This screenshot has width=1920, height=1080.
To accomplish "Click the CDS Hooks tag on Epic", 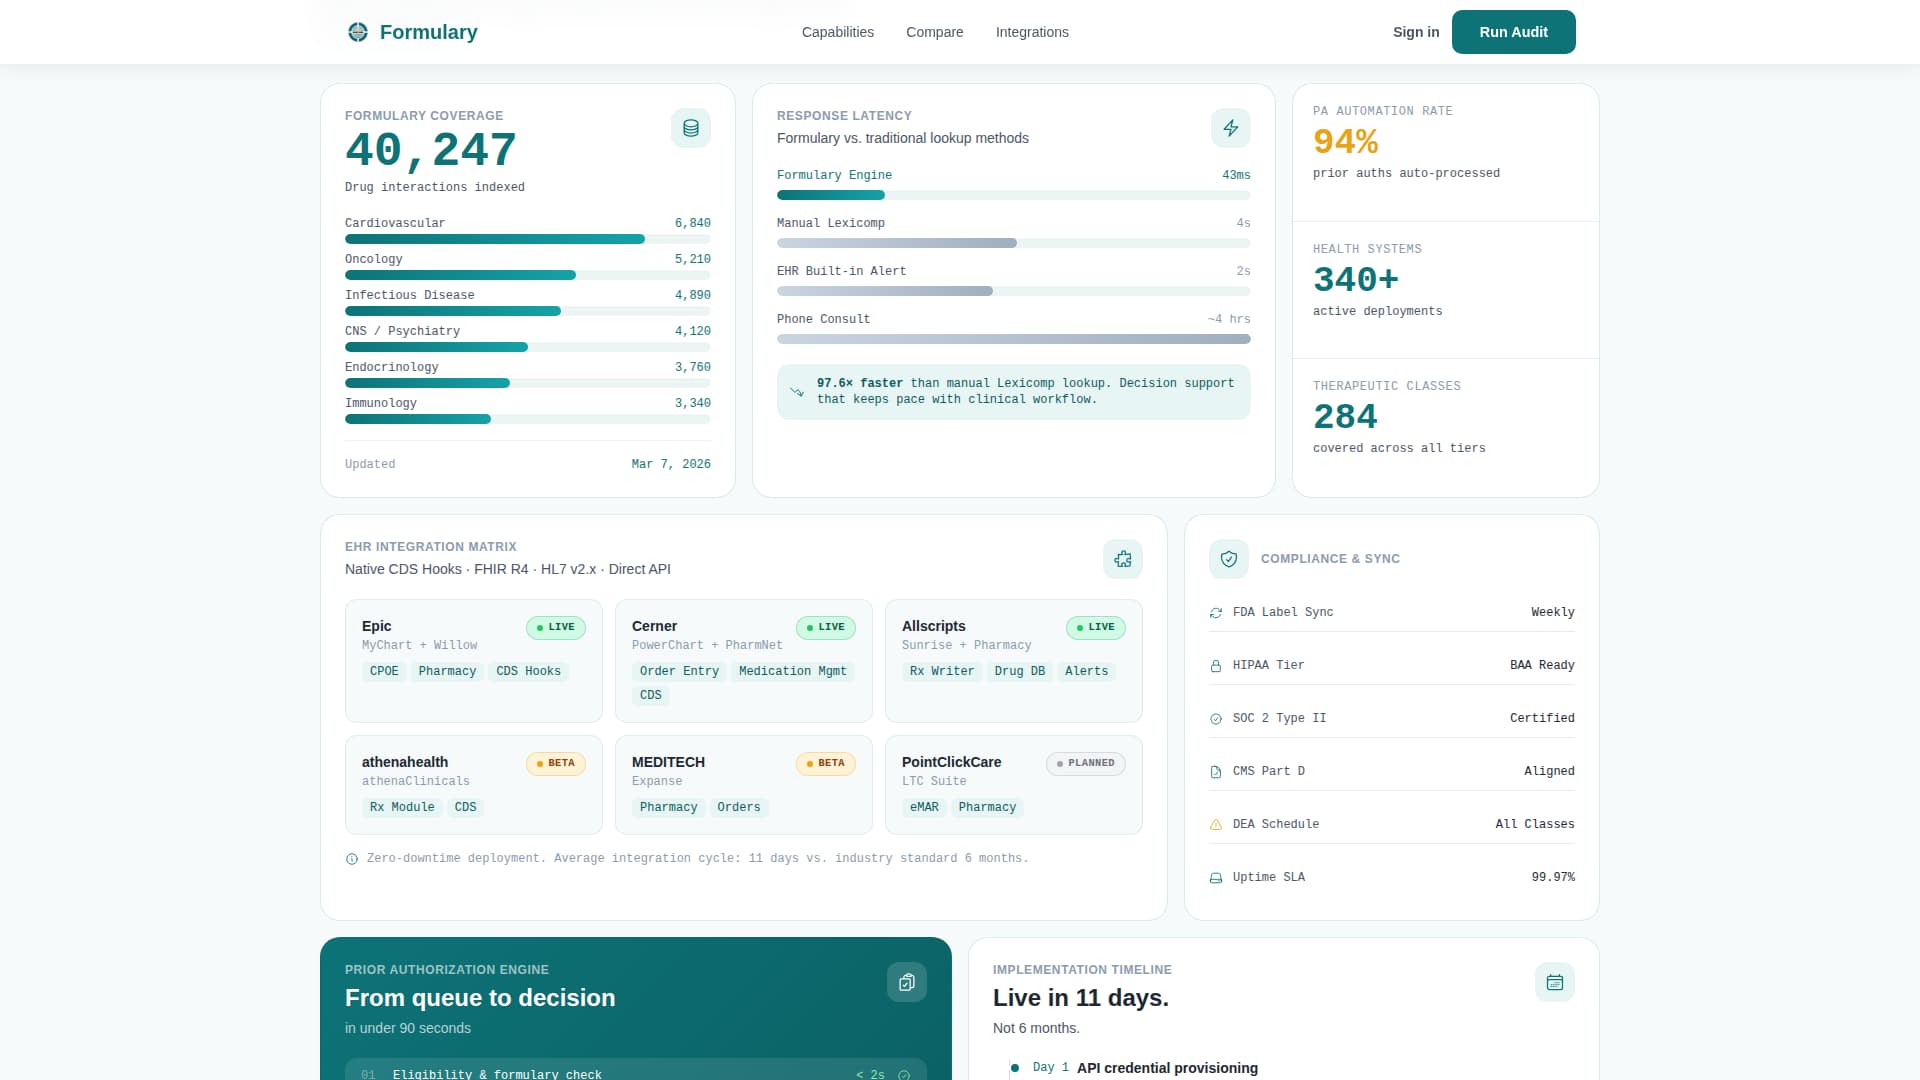I will (529, 671).
